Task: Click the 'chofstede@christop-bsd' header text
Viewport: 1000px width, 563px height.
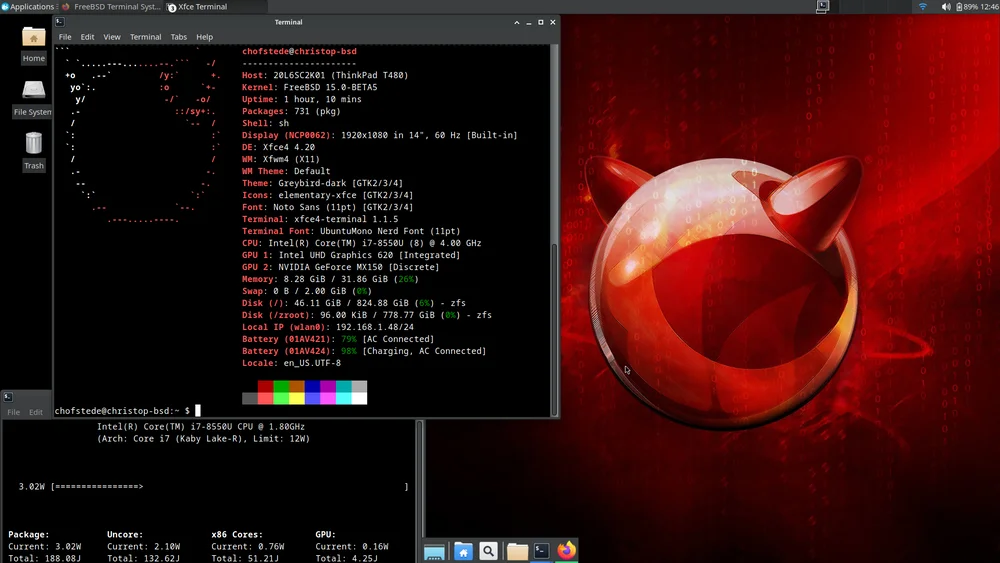Action: [x=299, y=52]
